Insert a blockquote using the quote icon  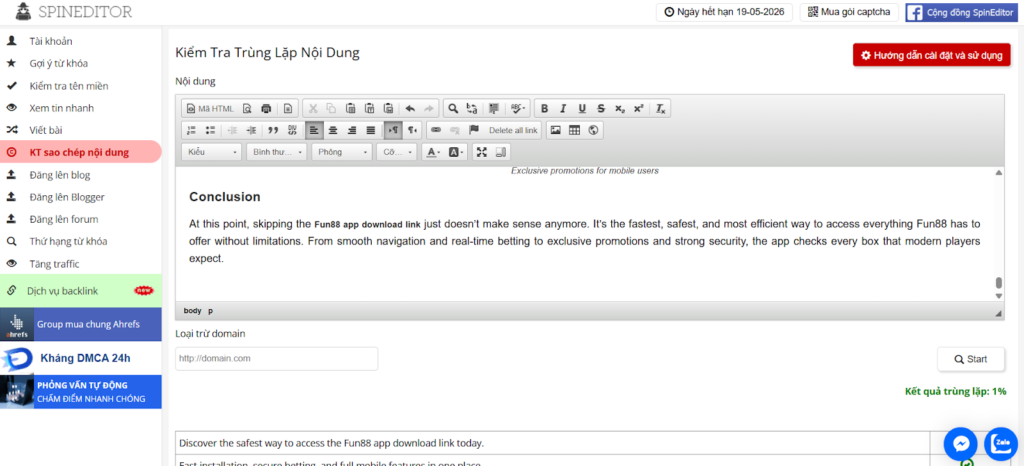[273, 130]
